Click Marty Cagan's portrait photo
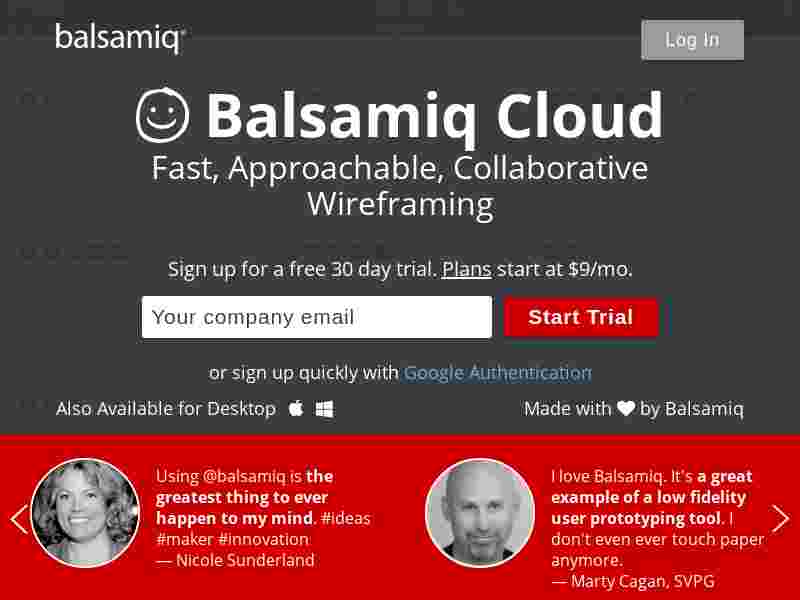Viewport: 800px width, 600px height. coord(480,513)
